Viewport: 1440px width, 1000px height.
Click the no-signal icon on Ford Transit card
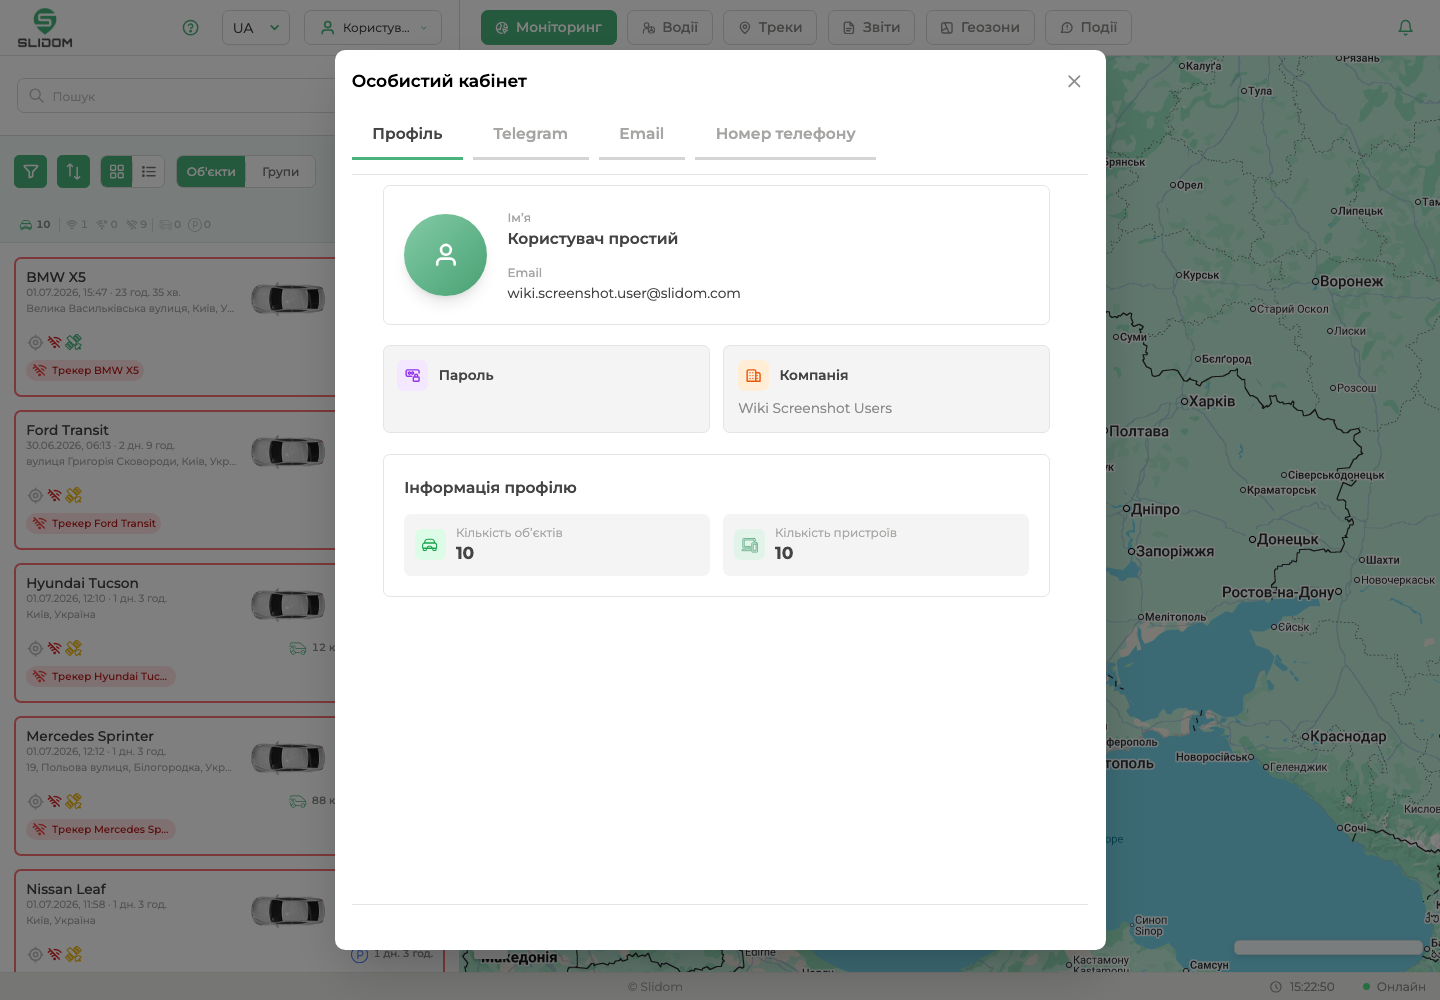click(55, 495)
